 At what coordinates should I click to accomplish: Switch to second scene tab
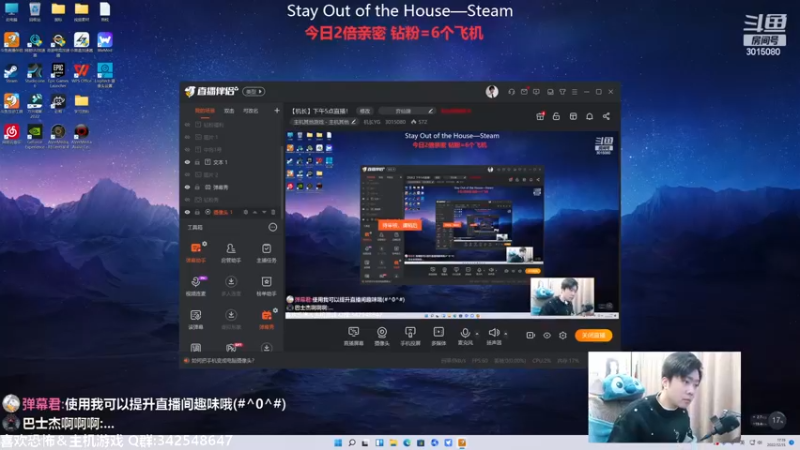tap(229, 111)
